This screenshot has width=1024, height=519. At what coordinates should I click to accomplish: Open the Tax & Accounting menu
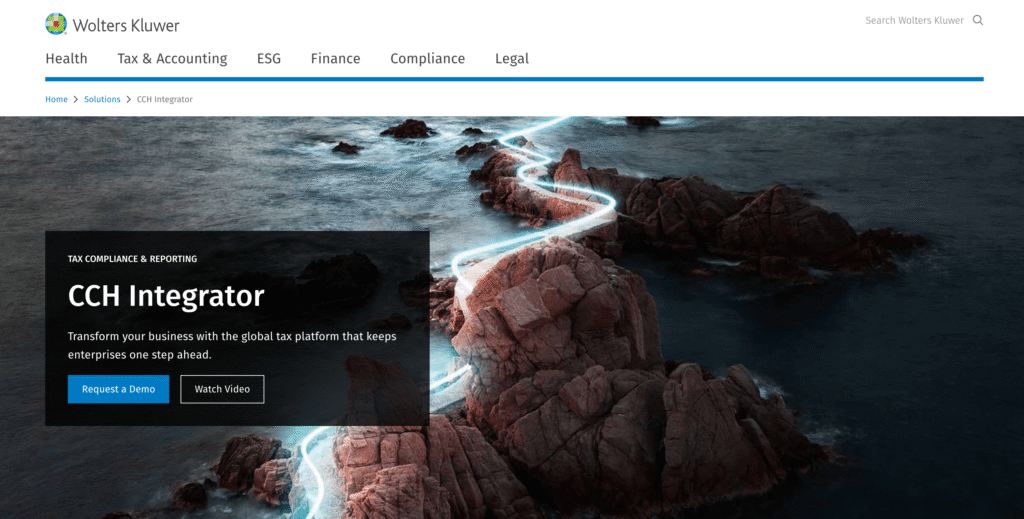(172, 59)
